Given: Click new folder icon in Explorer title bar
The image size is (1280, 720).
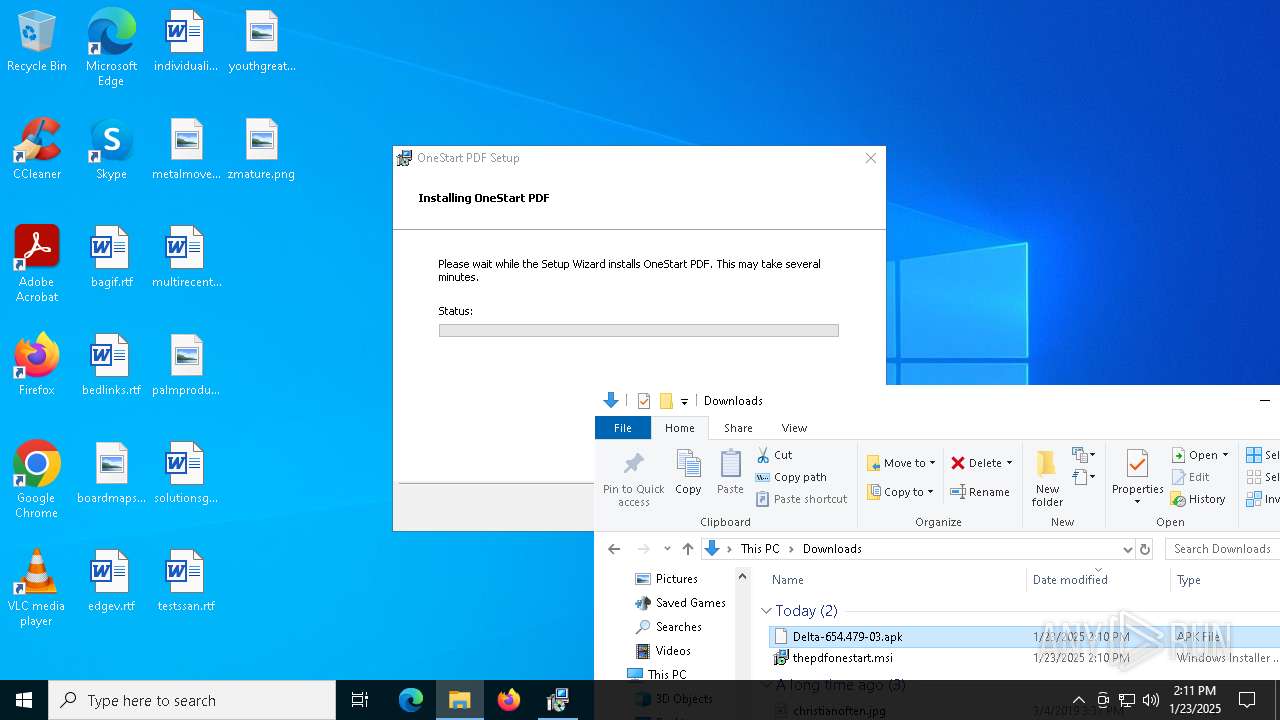Looking at the screenshot, I should click(666, 401).
